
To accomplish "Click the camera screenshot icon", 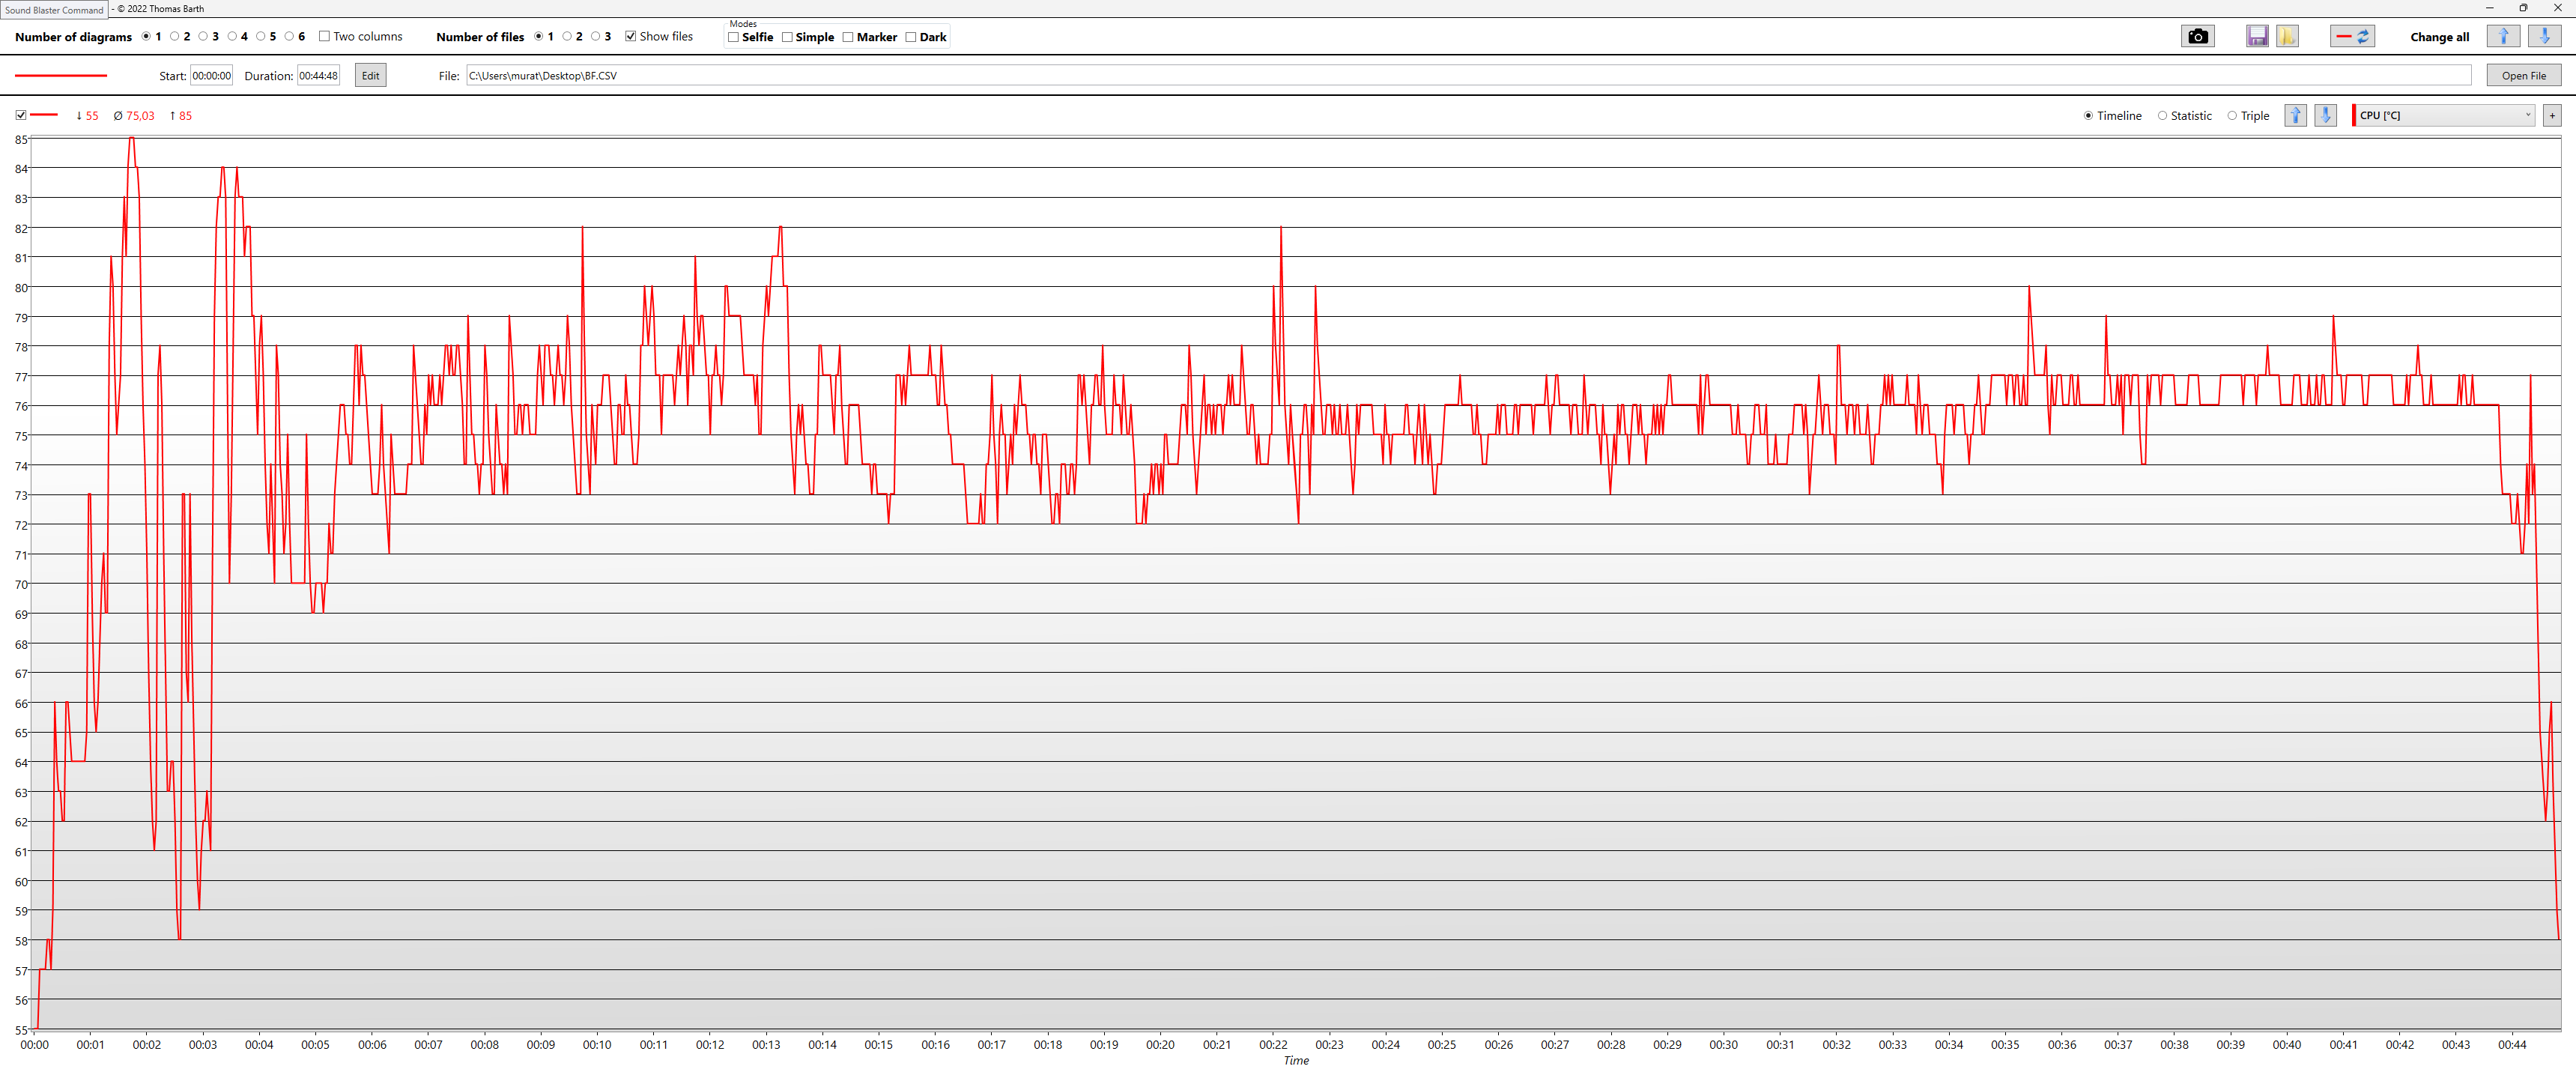I will (2197, 37).
